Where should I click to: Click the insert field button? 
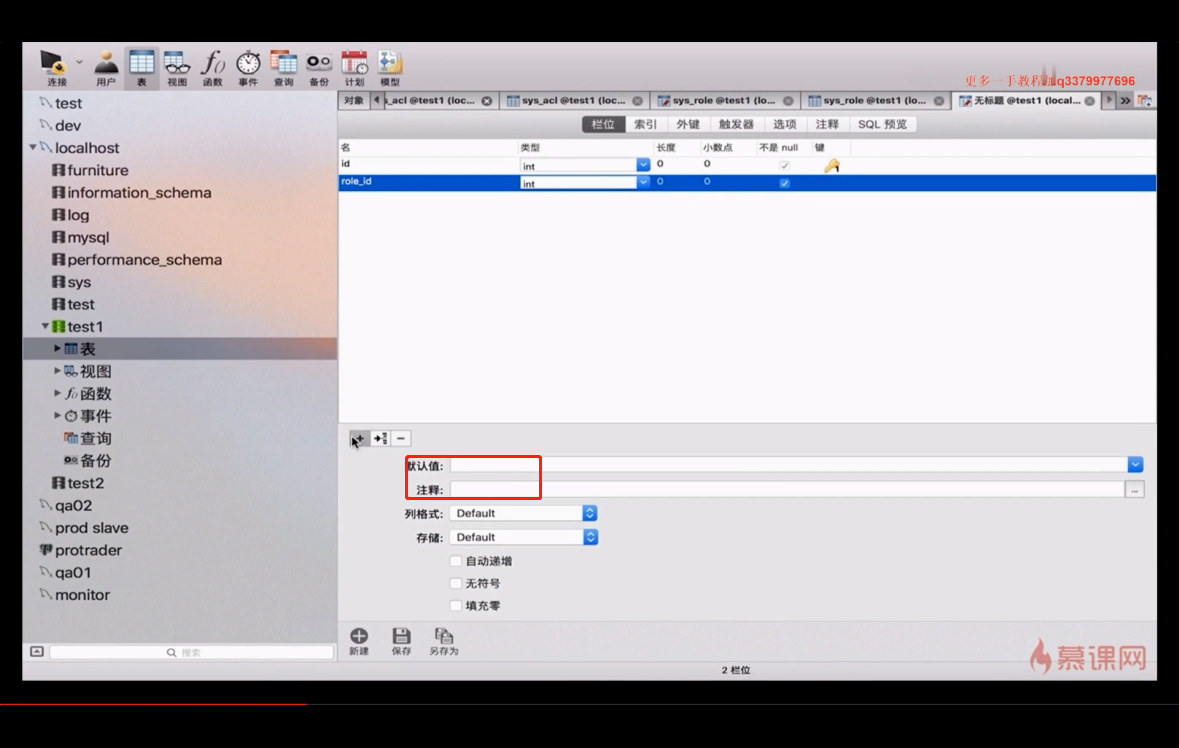coord(380,438)
